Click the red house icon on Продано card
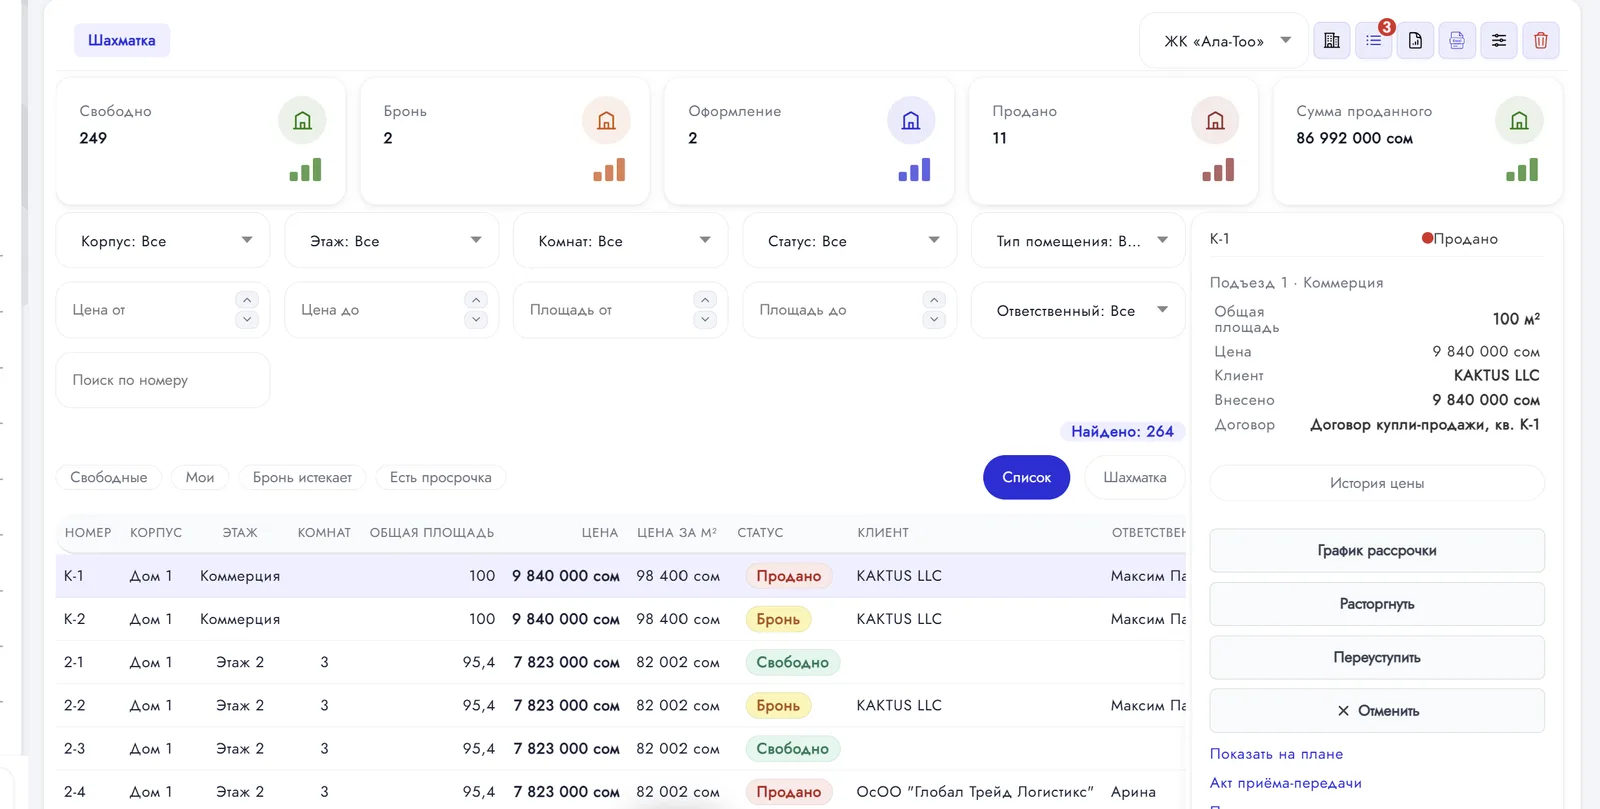Screen dimensions: 1600x809 pos(1215,121)
